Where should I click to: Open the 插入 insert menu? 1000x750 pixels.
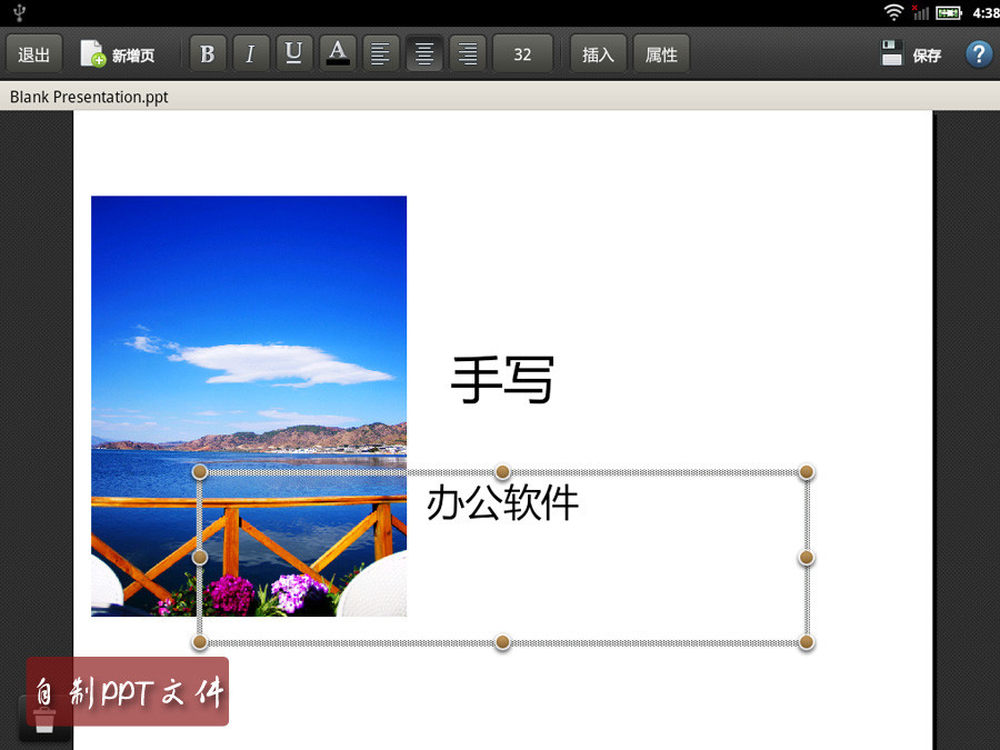pos(598,54)
